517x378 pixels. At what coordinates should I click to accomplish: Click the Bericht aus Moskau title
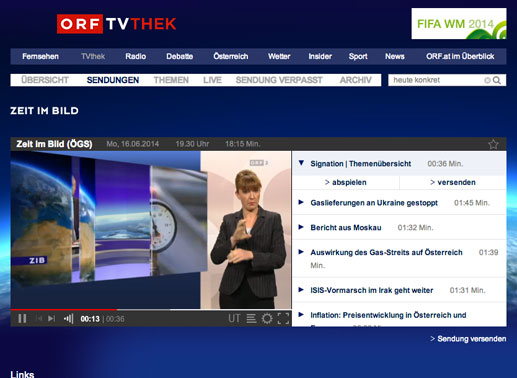click(x=346, y=227)
